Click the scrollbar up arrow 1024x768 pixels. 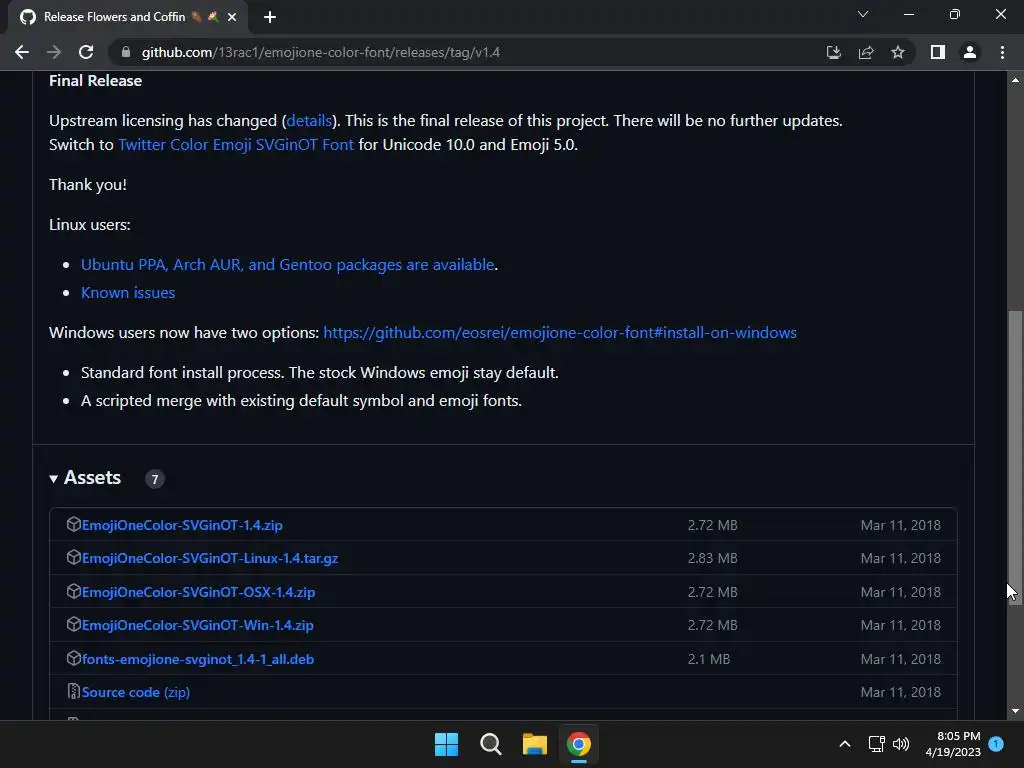click(1015, 80)
